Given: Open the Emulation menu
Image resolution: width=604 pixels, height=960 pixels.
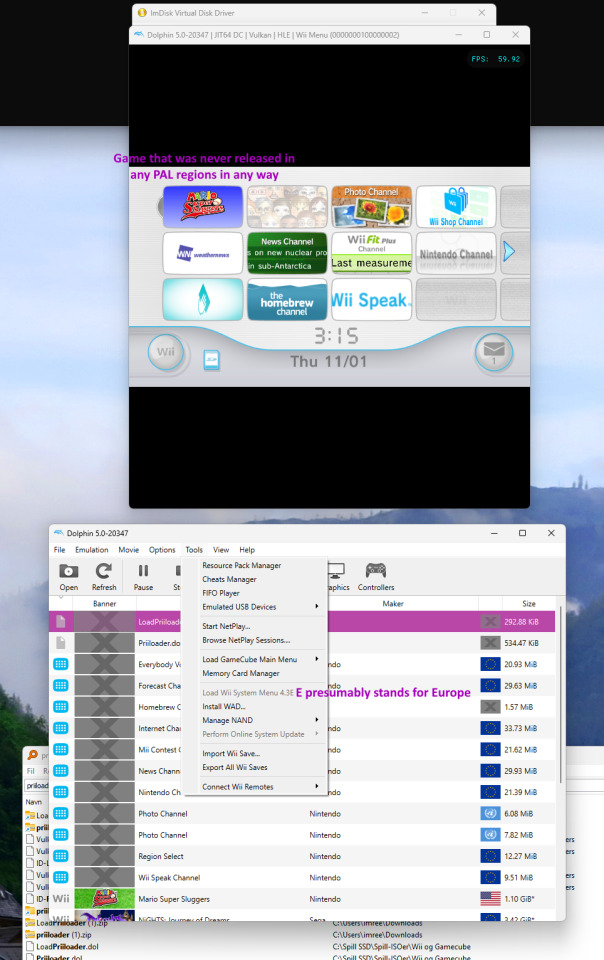Looking at the screenshot, I should click(x=92, y=550).
